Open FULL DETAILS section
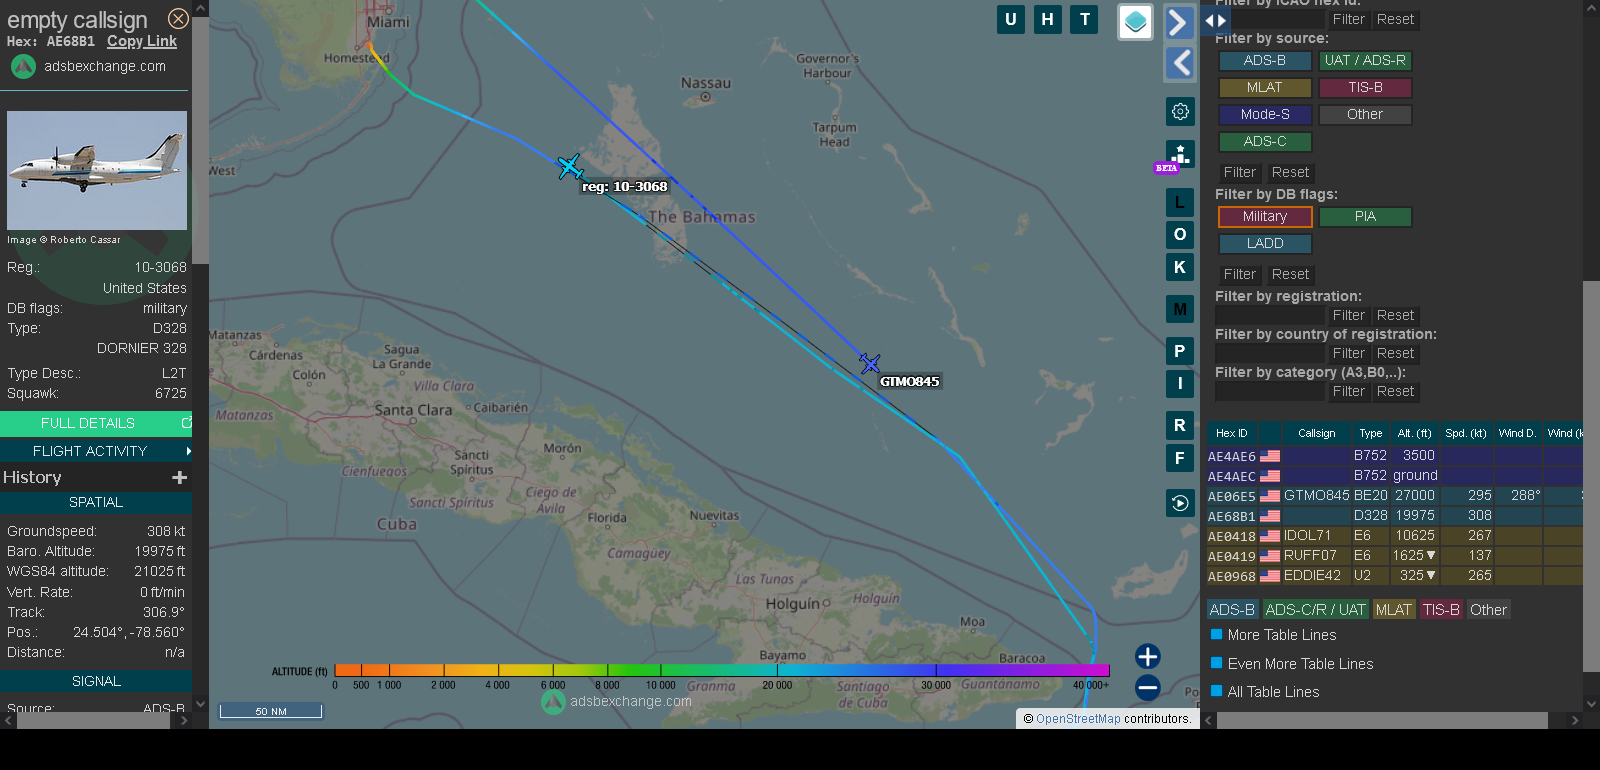The image size is (1600, 770). click(96, 424)
